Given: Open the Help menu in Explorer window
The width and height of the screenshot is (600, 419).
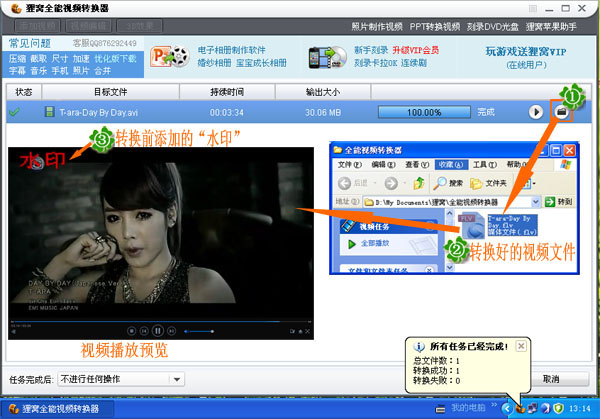Looking at the screenshot, I should pos(517,165).
